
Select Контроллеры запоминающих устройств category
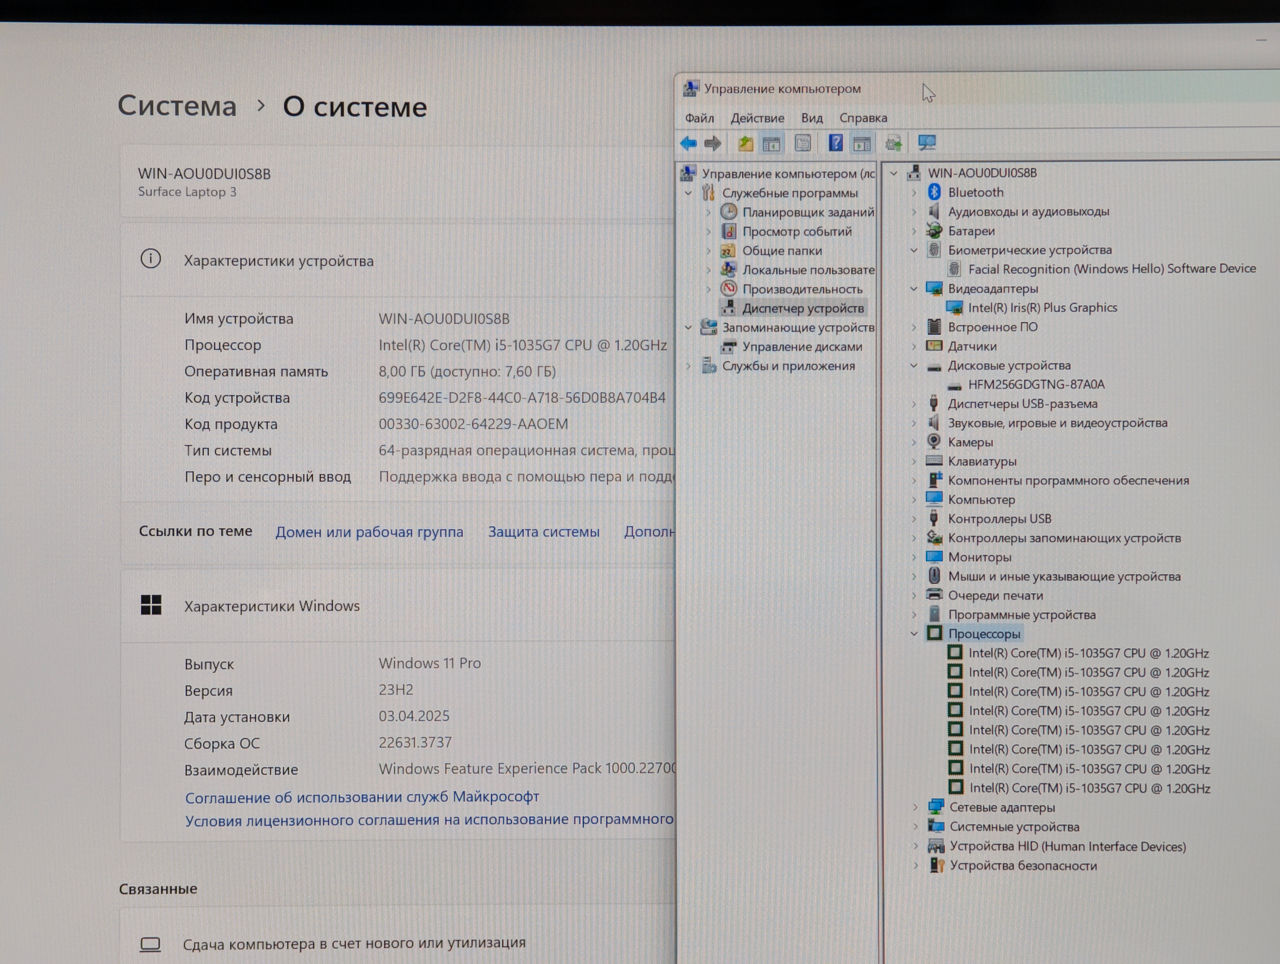click(x=1064, y=538)
